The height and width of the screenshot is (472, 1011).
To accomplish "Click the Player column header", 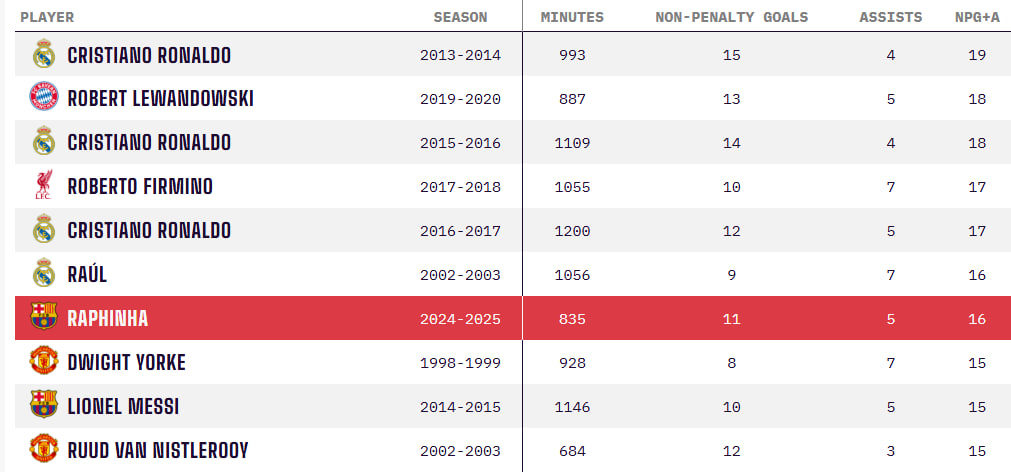I will tap(47, 17).
